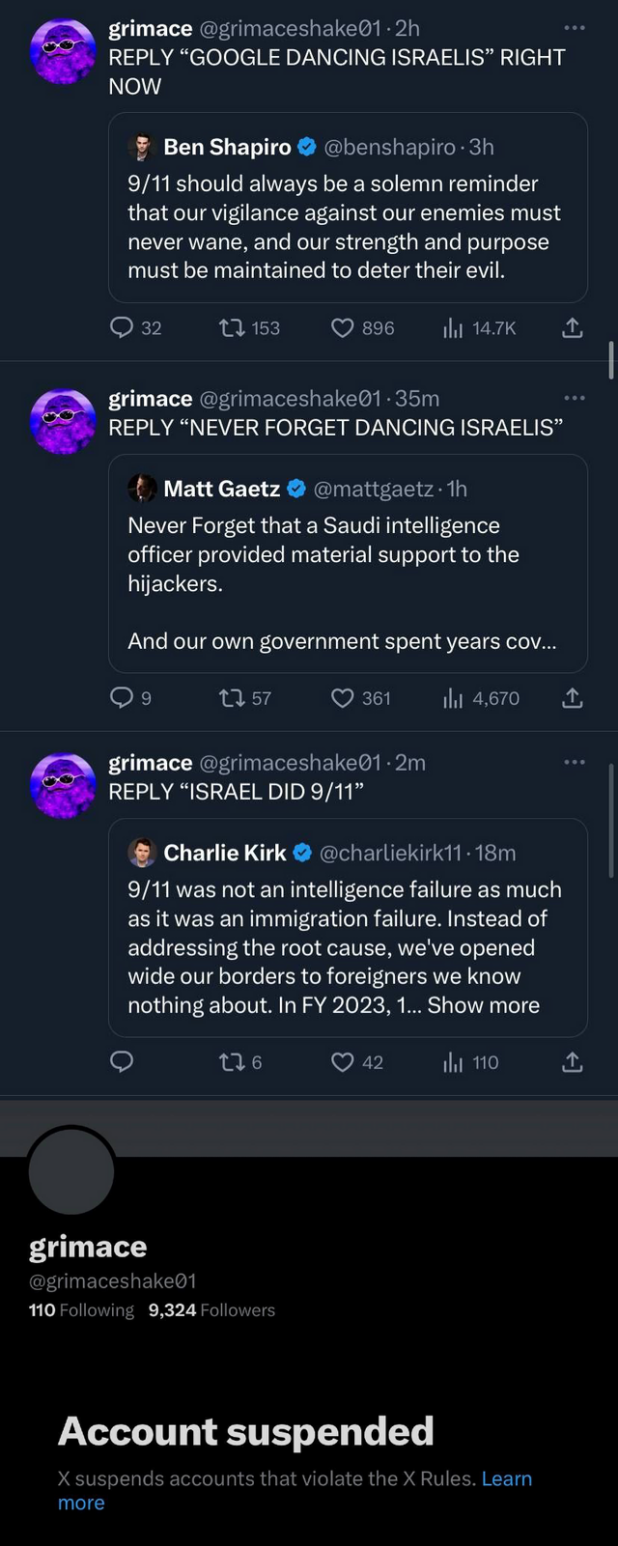View analytics showing 4,670 views
This screenshot has width=618, height=1546.
(x=481, y=698)
